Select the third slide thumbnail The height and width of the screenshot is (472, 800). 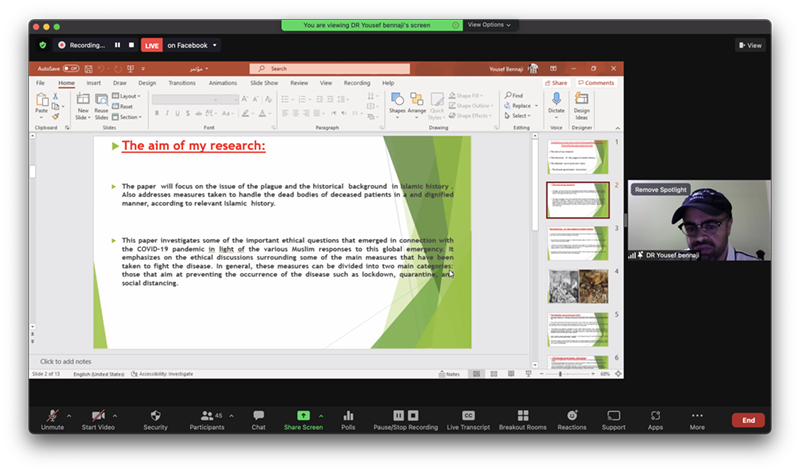tap(577, 243)
